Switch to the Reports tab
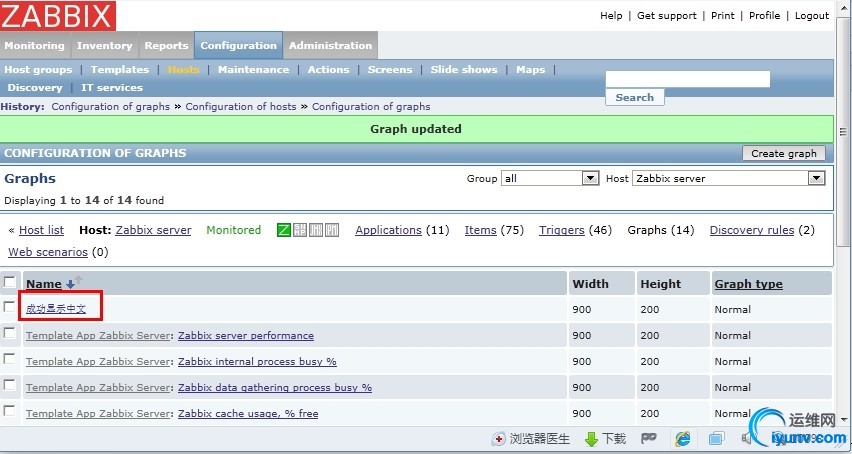852x454 pixels. point(166,46)
